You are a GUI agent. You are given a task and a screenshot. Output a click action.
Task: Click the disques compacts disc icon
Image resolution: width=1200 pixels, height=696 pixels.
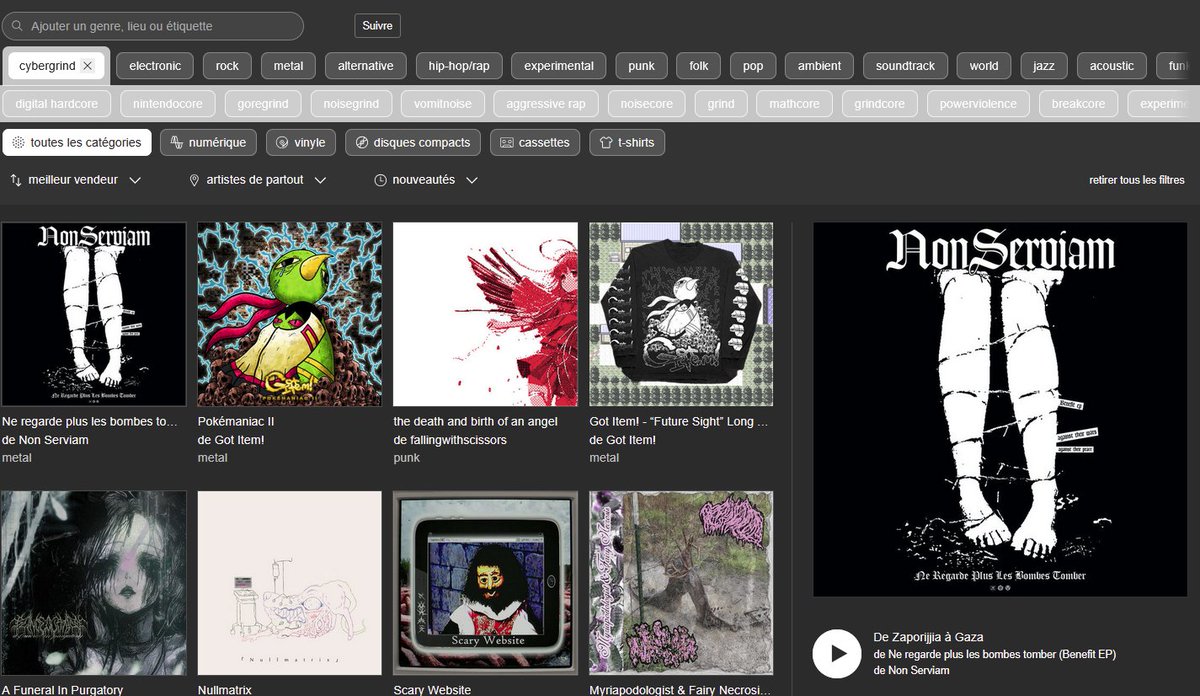click(362, 143)
